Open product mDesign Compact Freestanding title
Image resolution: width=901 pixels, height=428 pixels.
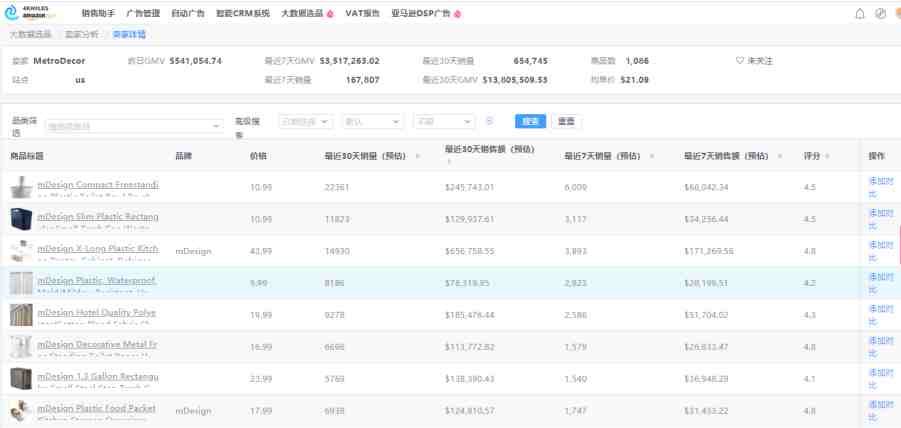(98, 185)
